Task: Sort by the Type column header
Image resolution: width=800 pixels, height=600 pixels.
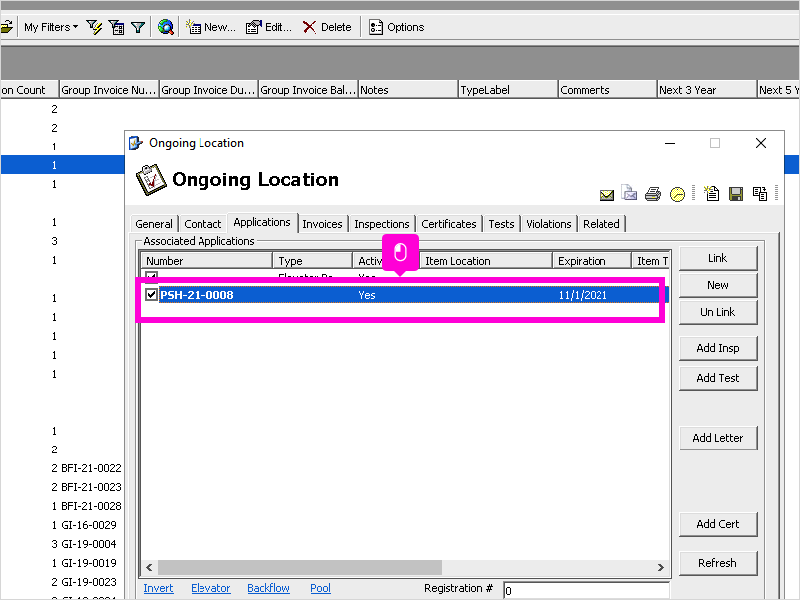Action: [313, 261]
